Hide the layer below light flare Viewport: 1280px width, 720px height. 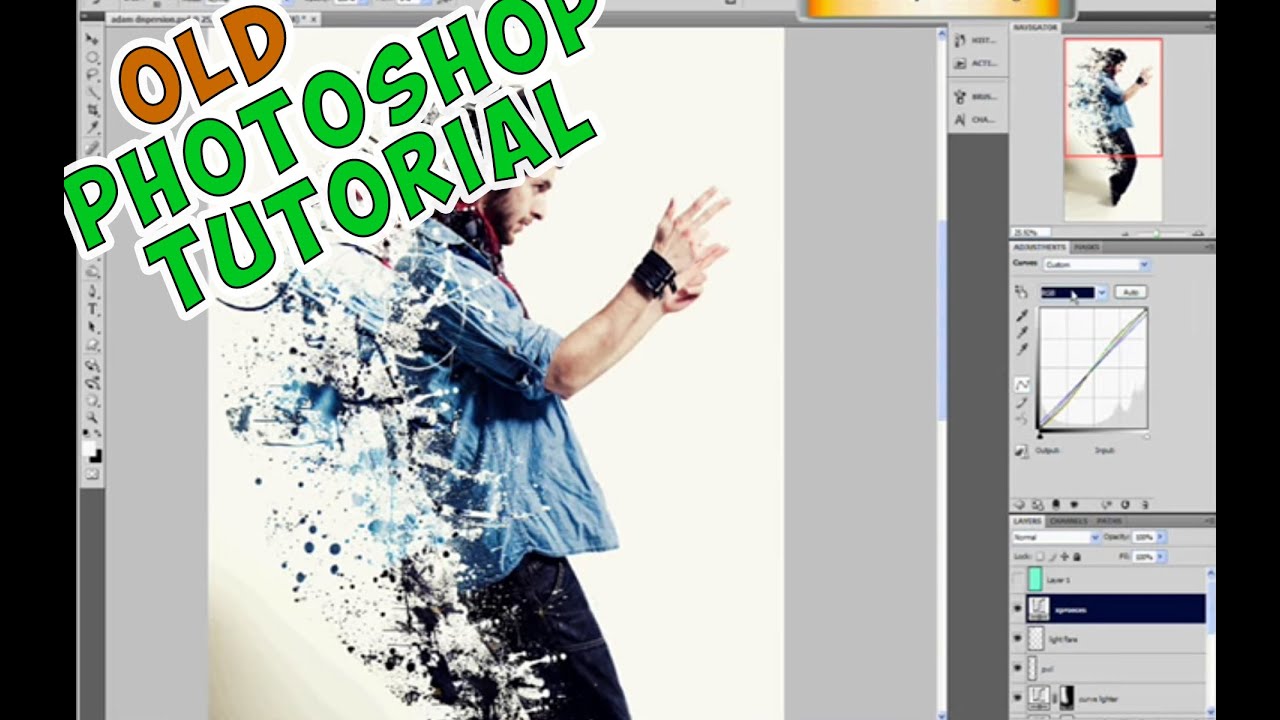click(1018, 667)
